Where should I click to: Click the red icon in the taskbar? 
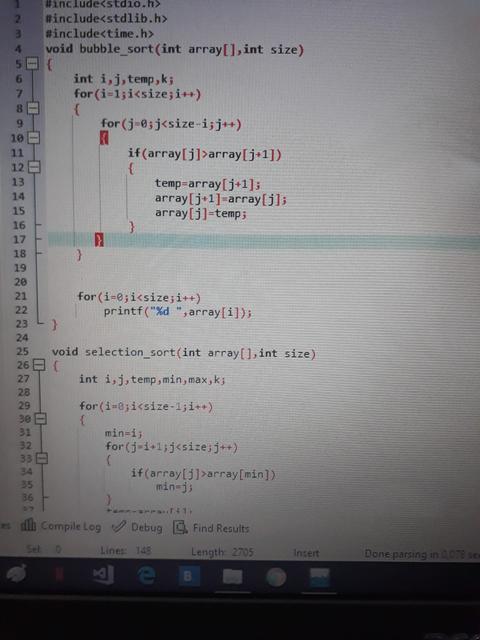60,576
